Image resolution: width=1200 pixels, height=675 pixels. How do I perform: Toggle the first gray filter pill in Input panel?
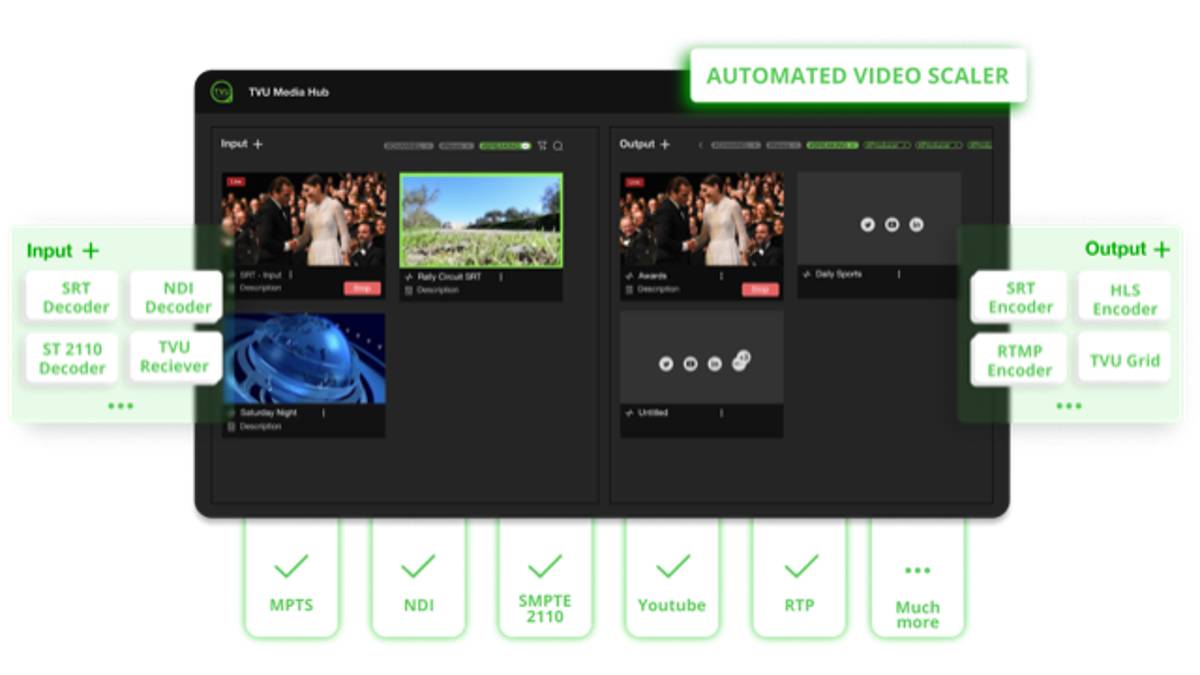point(408,146)
